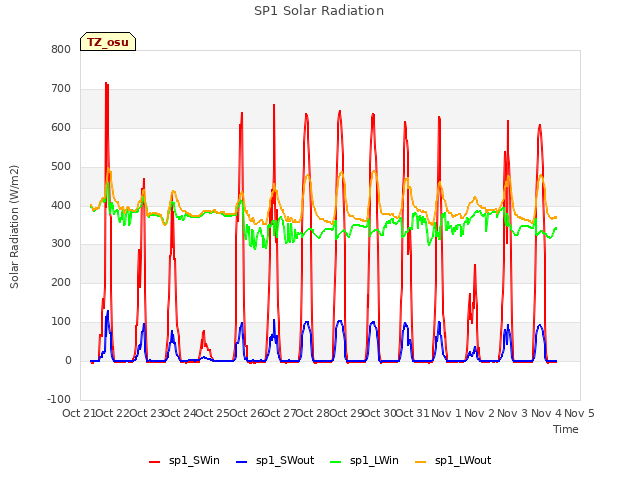Click the Oct 24 x-axis label
Screen dimensions: 640x480
179,413
